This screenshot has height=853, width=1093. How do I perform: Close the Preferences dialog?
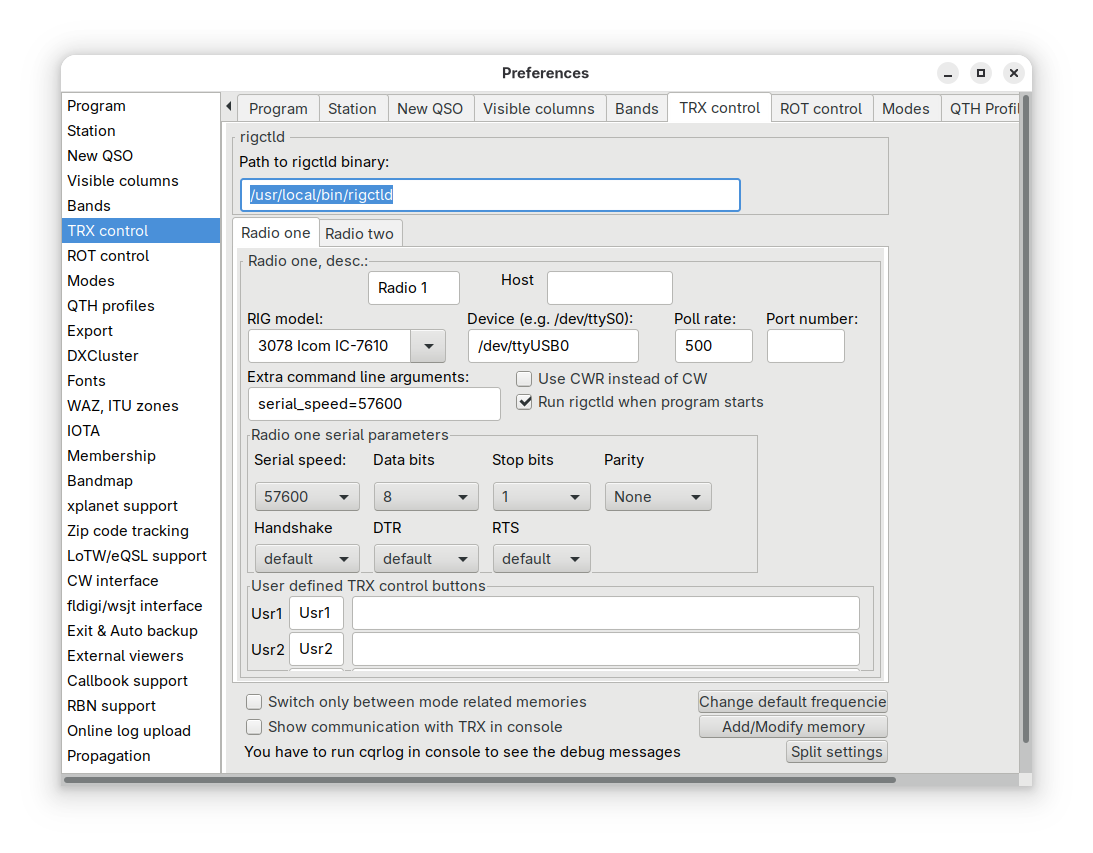(1014, 73)
